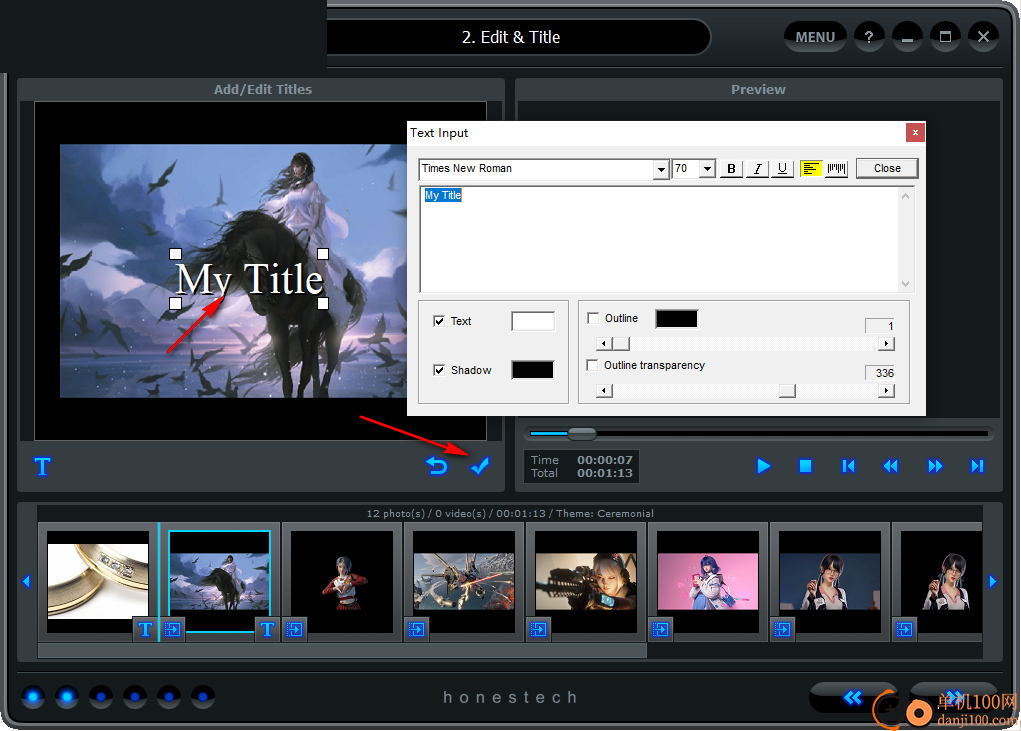Image resolution: width=1021 pixels, height=731 pixels.
Task: Toggle the Text checkbox
Action: (x=439, y=321)
